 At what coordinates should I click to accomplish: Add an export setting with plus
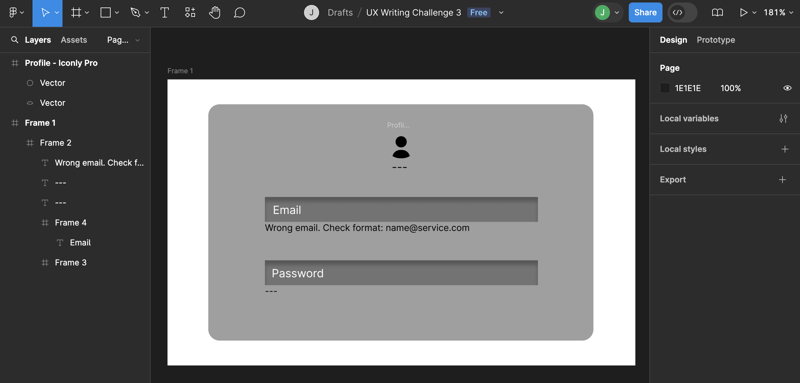(782, 180)
